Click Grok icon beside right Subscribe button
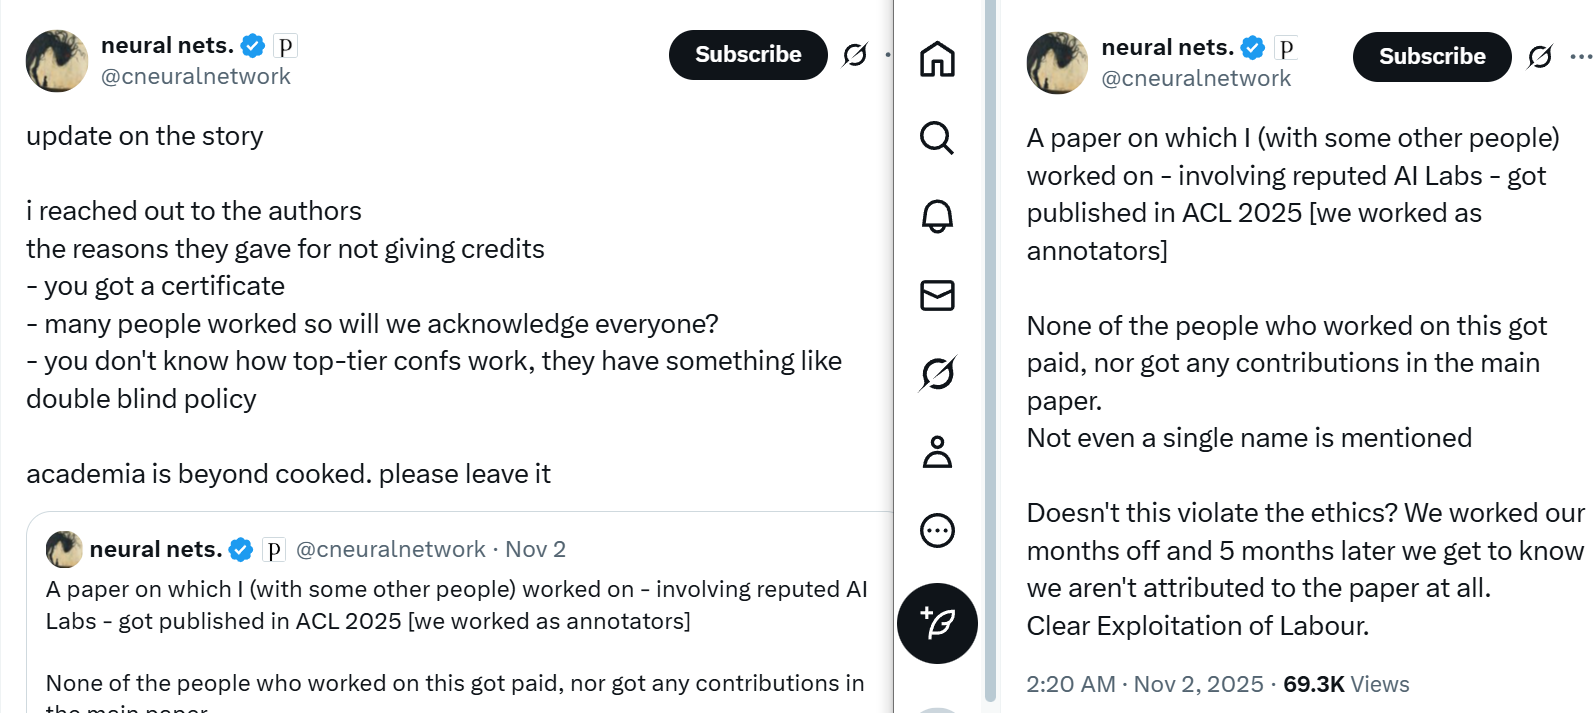 pyautogui.click(x=1540, y=57)
